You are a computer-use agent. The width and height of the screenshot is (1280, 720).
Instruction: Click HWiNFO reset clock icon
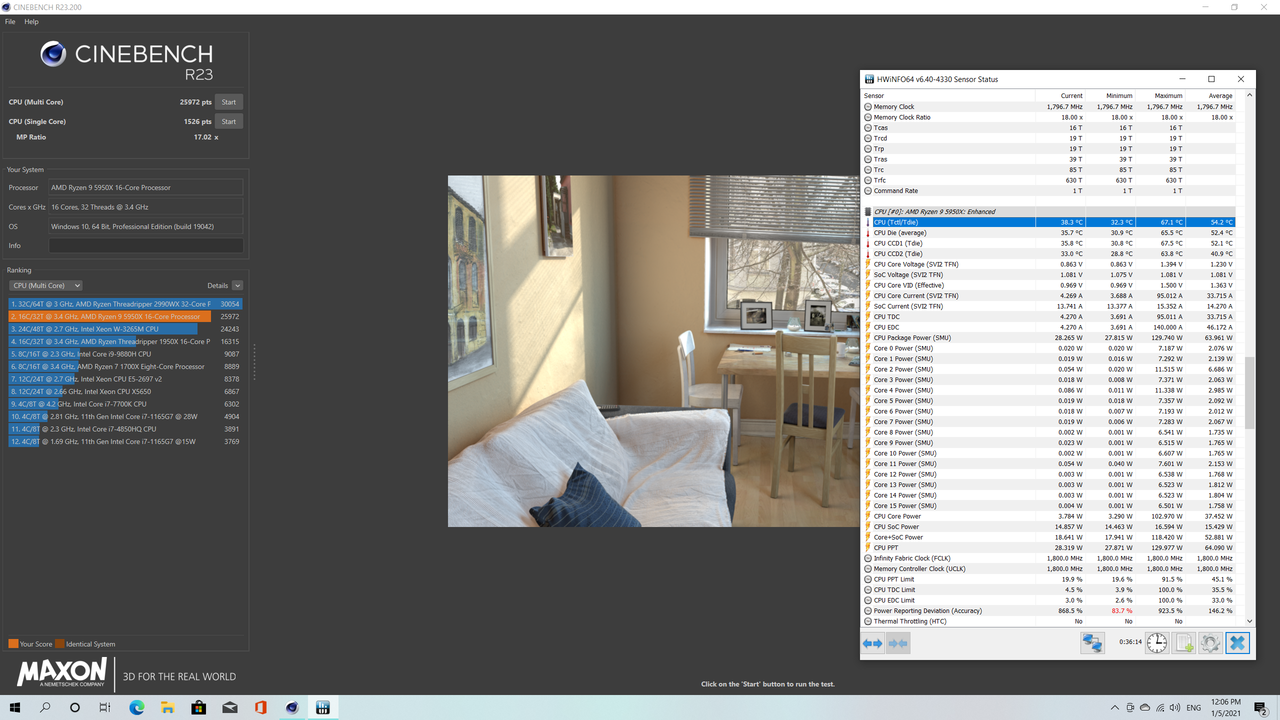point(1157,642)
